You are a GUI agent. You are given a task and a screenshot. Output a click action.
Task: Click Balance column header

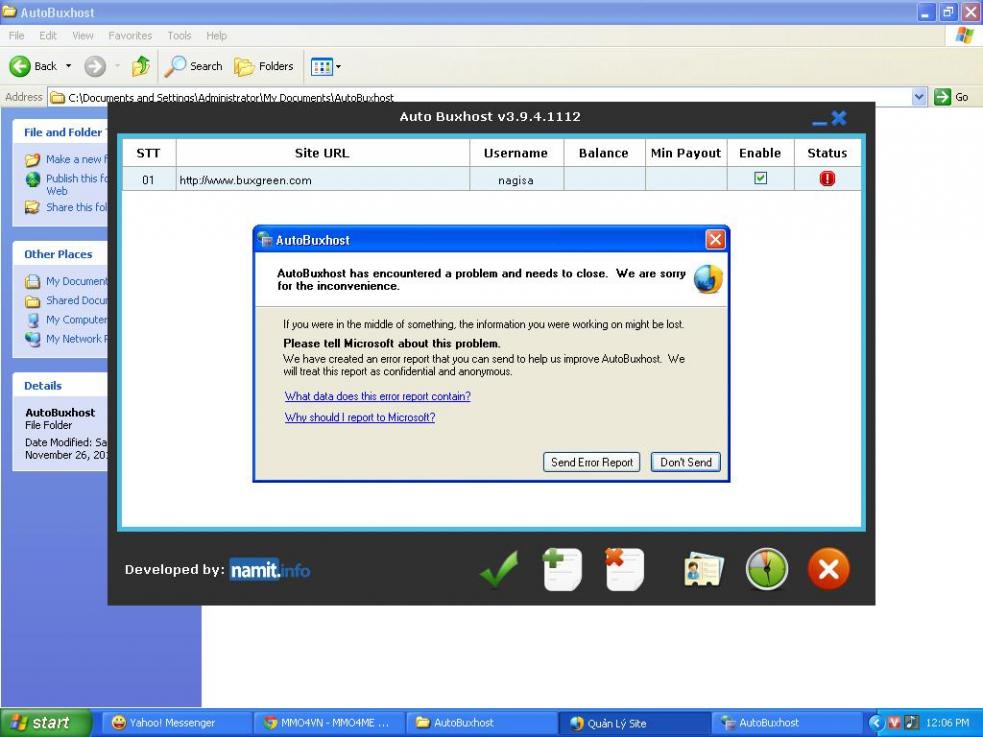[x=604, y=153]
